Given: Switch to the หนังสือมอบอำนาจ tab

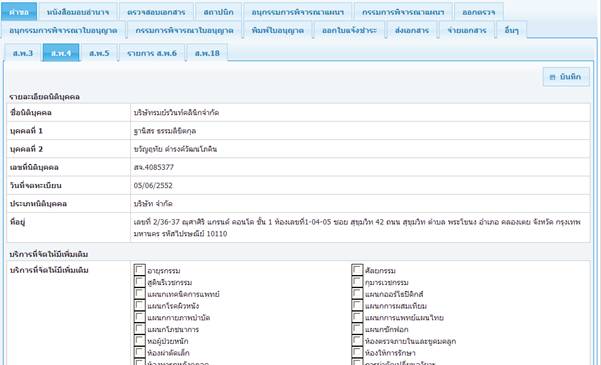Looking at the screenshot, I should [78, 12].
